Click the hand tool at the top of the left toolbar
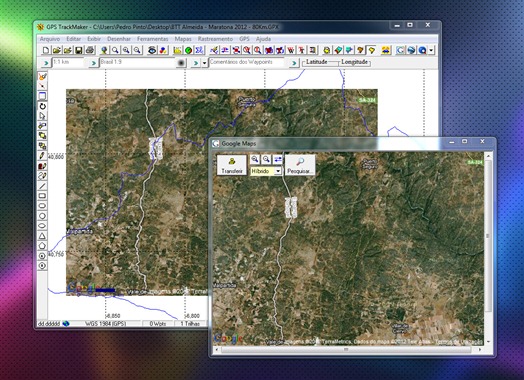Image resolution: width=524 pixels, height=380 pixels. point(42,77)
